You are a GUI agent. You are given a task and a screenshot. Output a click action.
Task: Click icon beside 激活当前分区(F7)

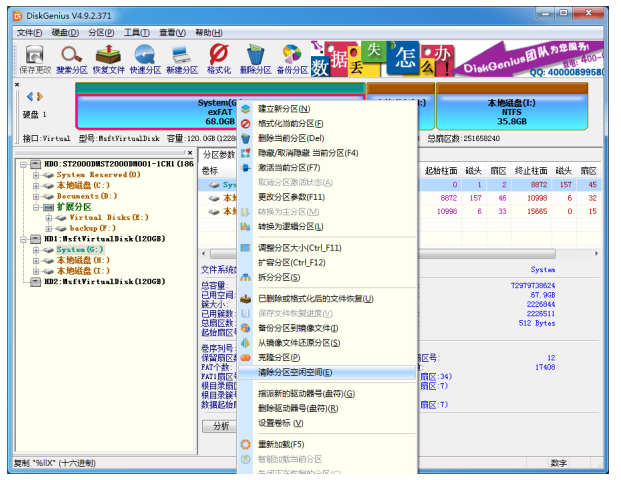[246, 168]
